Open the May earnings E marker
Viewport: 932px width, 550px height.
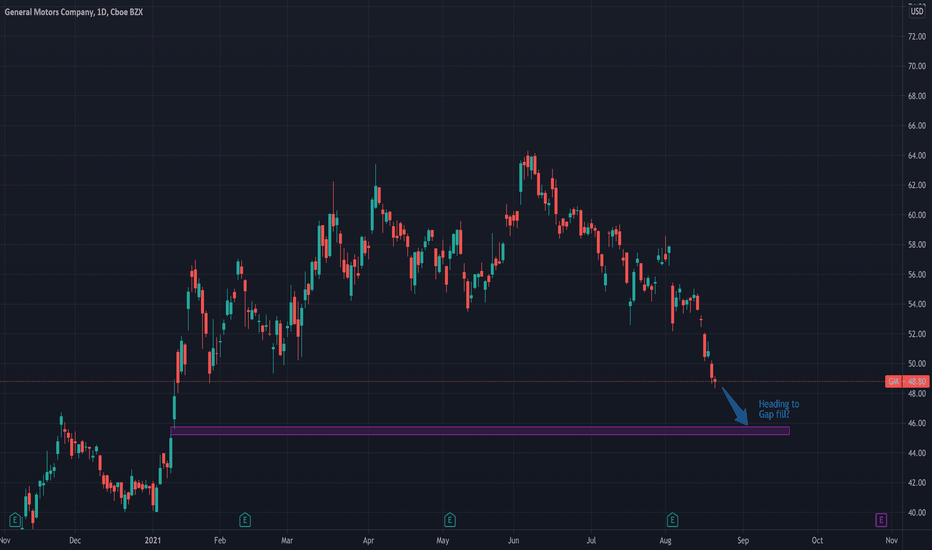[449, 520]
